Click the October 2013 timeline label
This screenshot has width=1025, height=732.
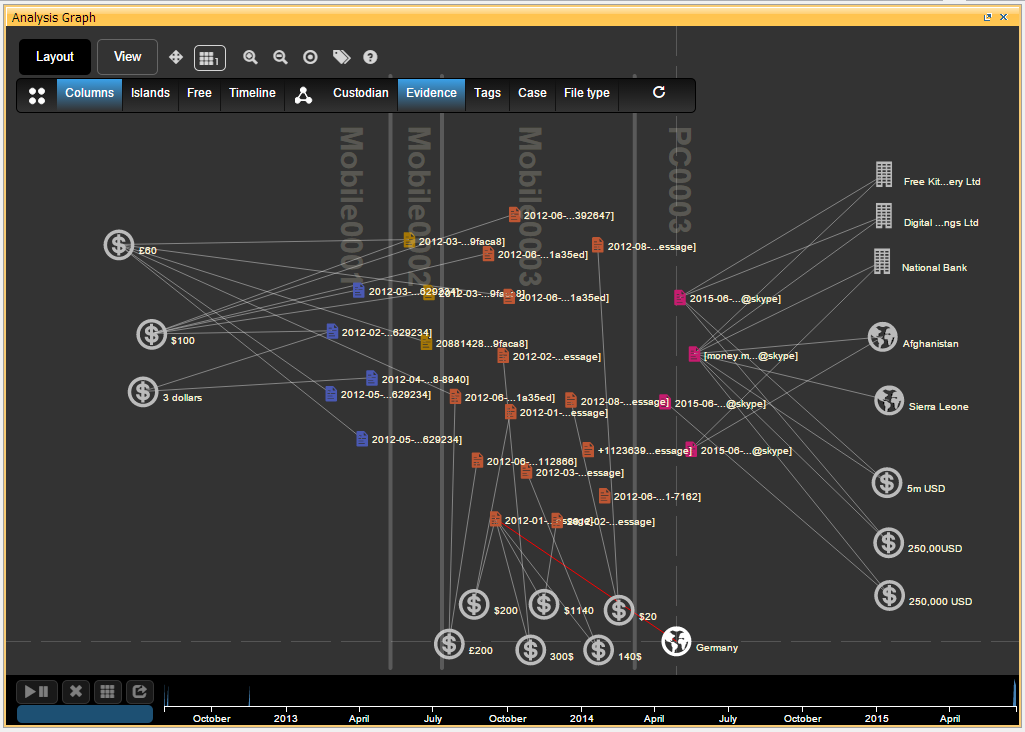507,718
